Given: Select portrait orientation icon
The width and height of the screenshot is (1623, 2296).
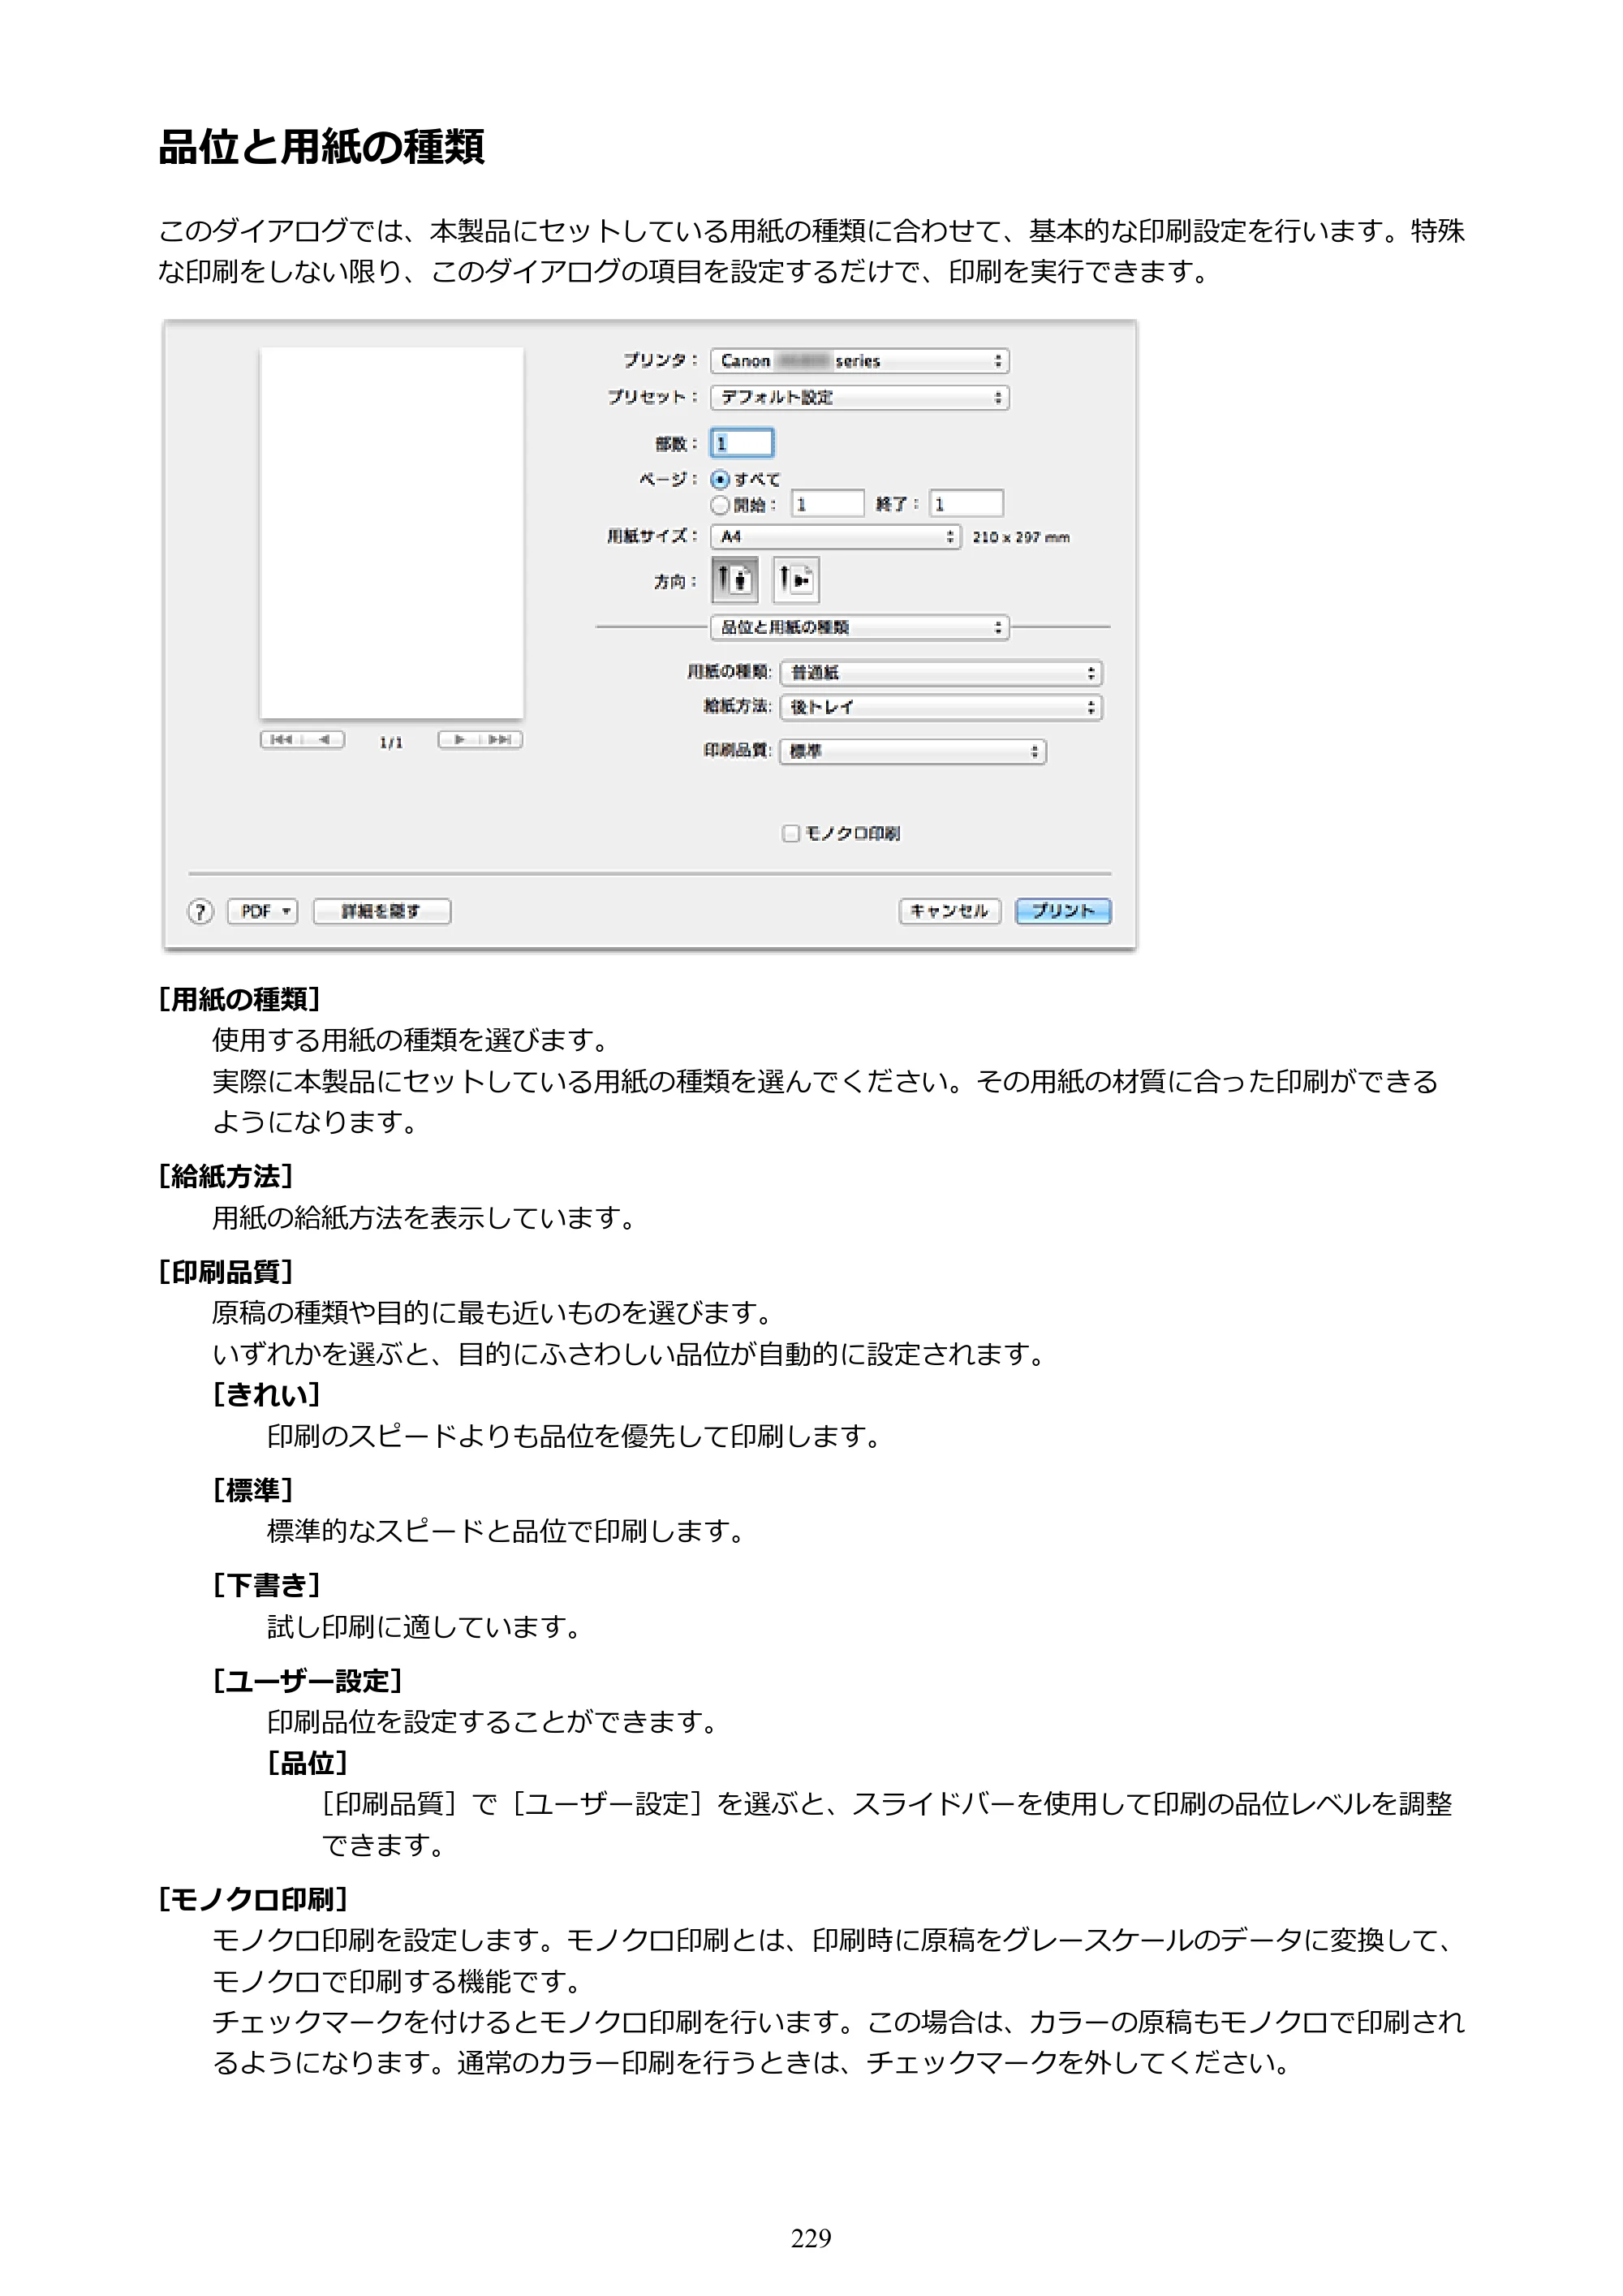Looking at the screenshot, I should coord(734,579).
